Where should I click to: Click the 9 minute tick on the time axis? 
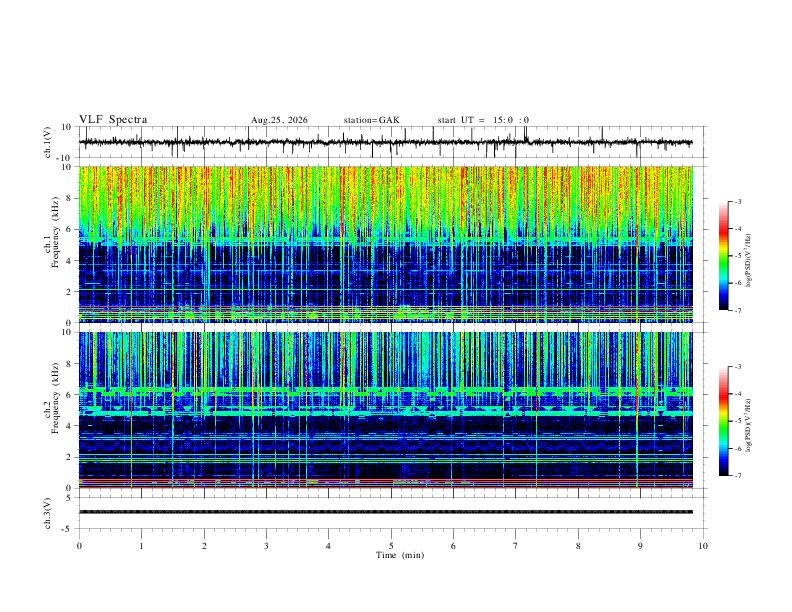pos(640,546)
